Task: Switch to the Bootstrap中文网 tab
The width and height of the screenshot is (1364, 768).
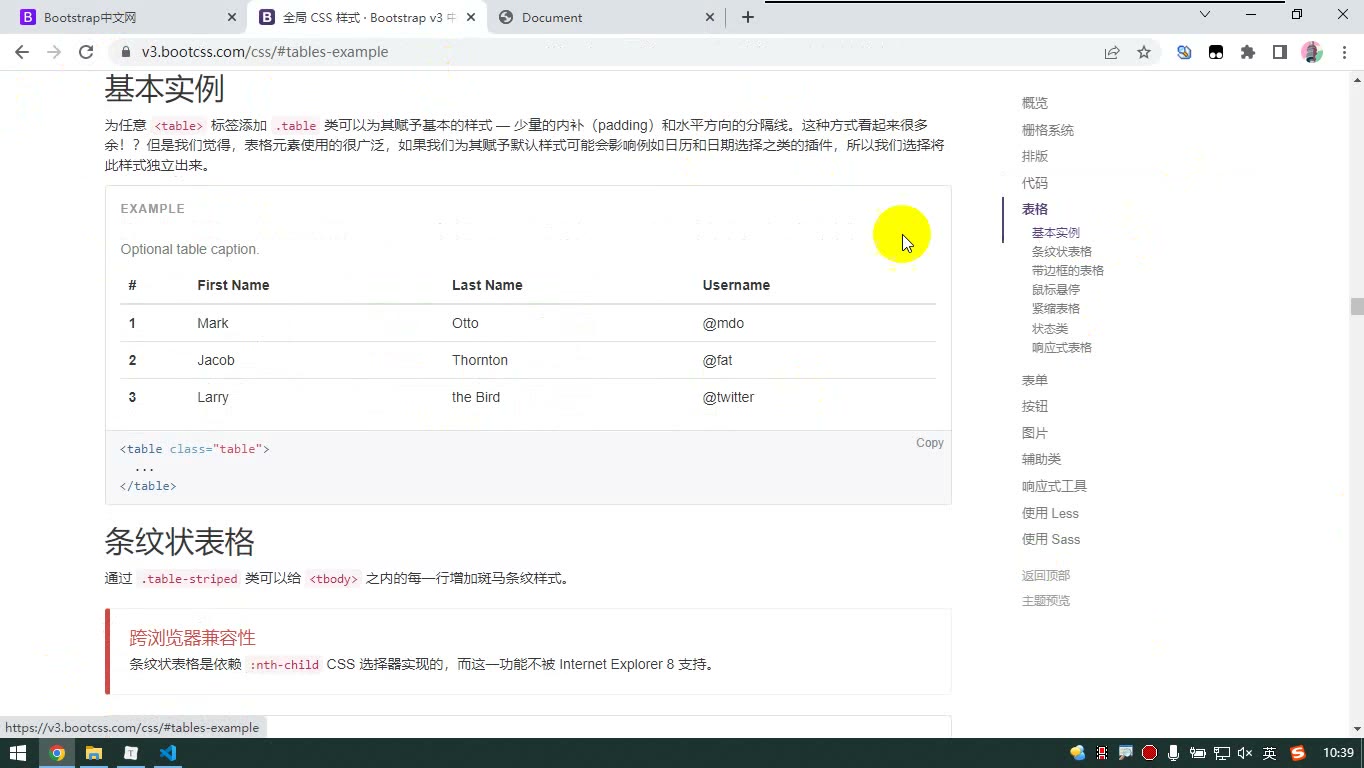Action: pos(124,17)
